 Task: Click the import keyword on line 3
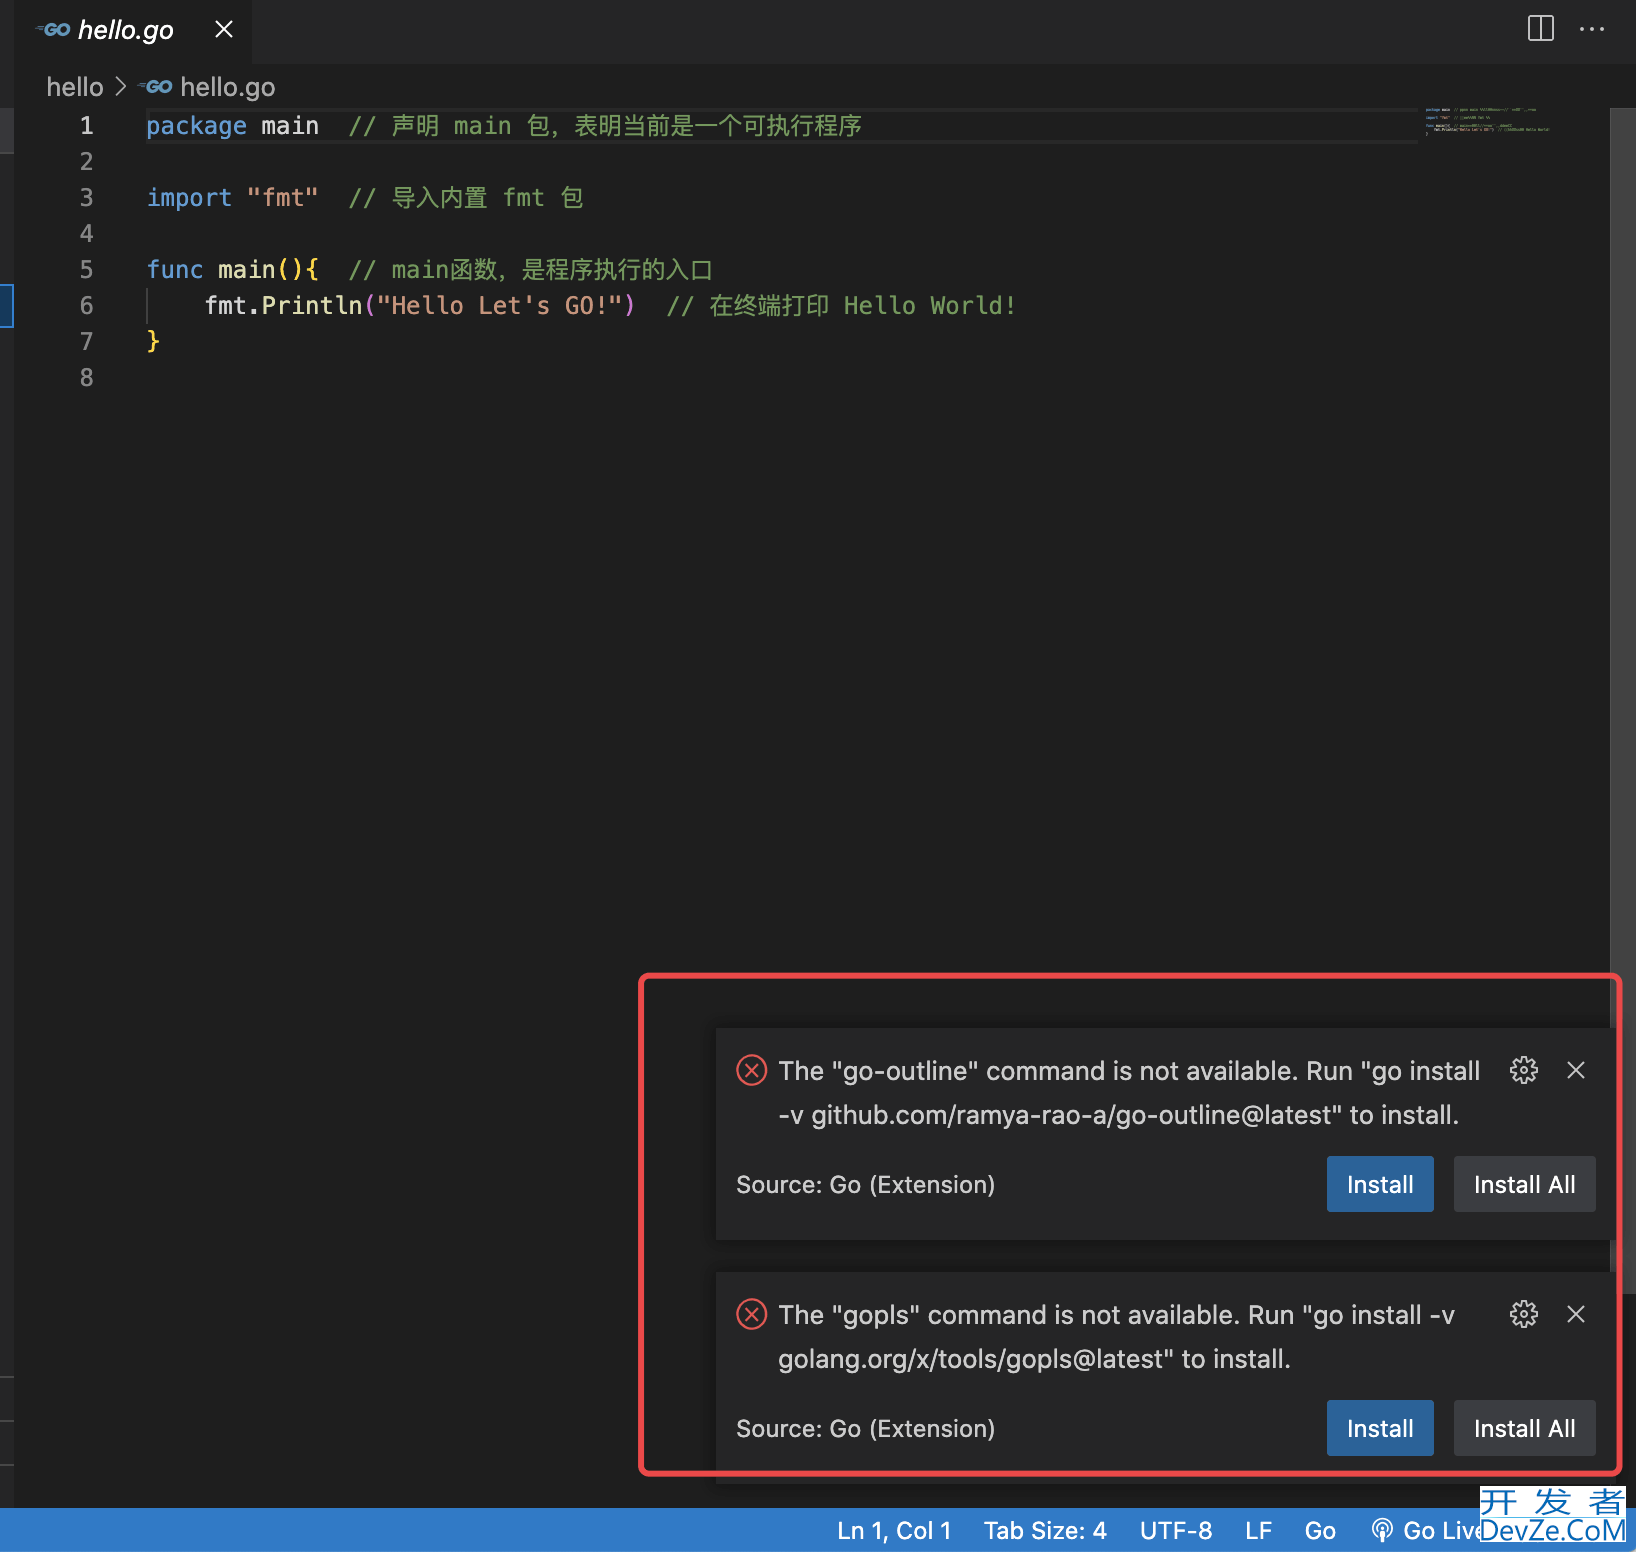189,198
